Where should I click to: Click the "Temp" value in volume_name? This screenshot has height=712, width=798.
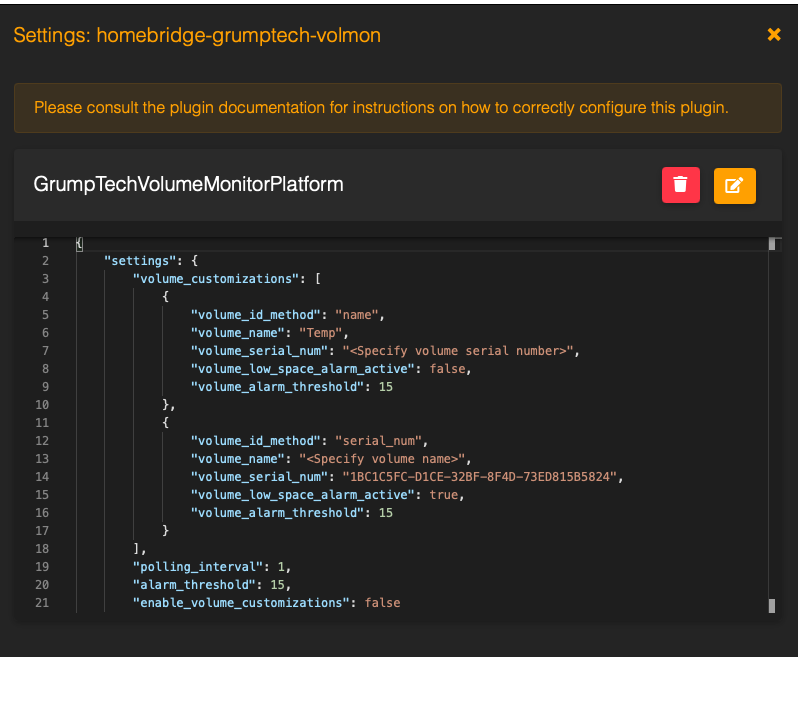[x=321, y=333]
